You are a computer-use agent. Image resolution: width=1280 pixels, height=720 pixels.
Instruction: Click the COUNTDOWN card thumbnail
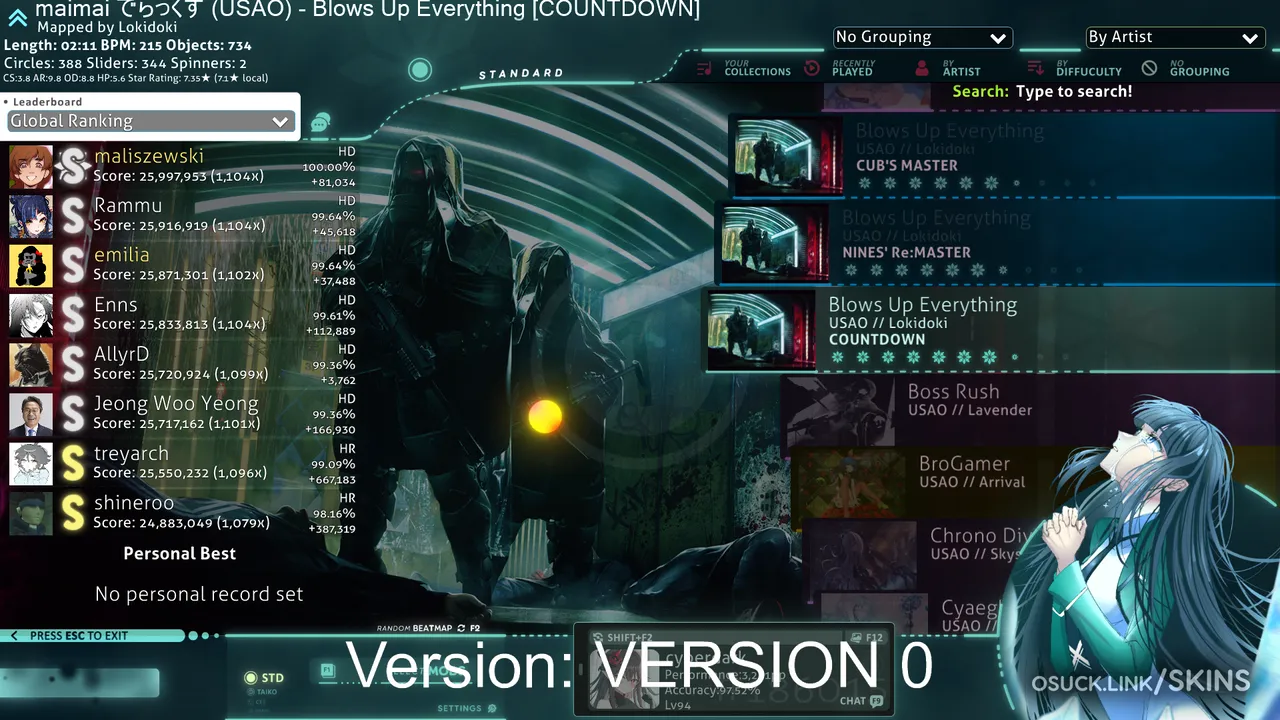coord(761,330)
